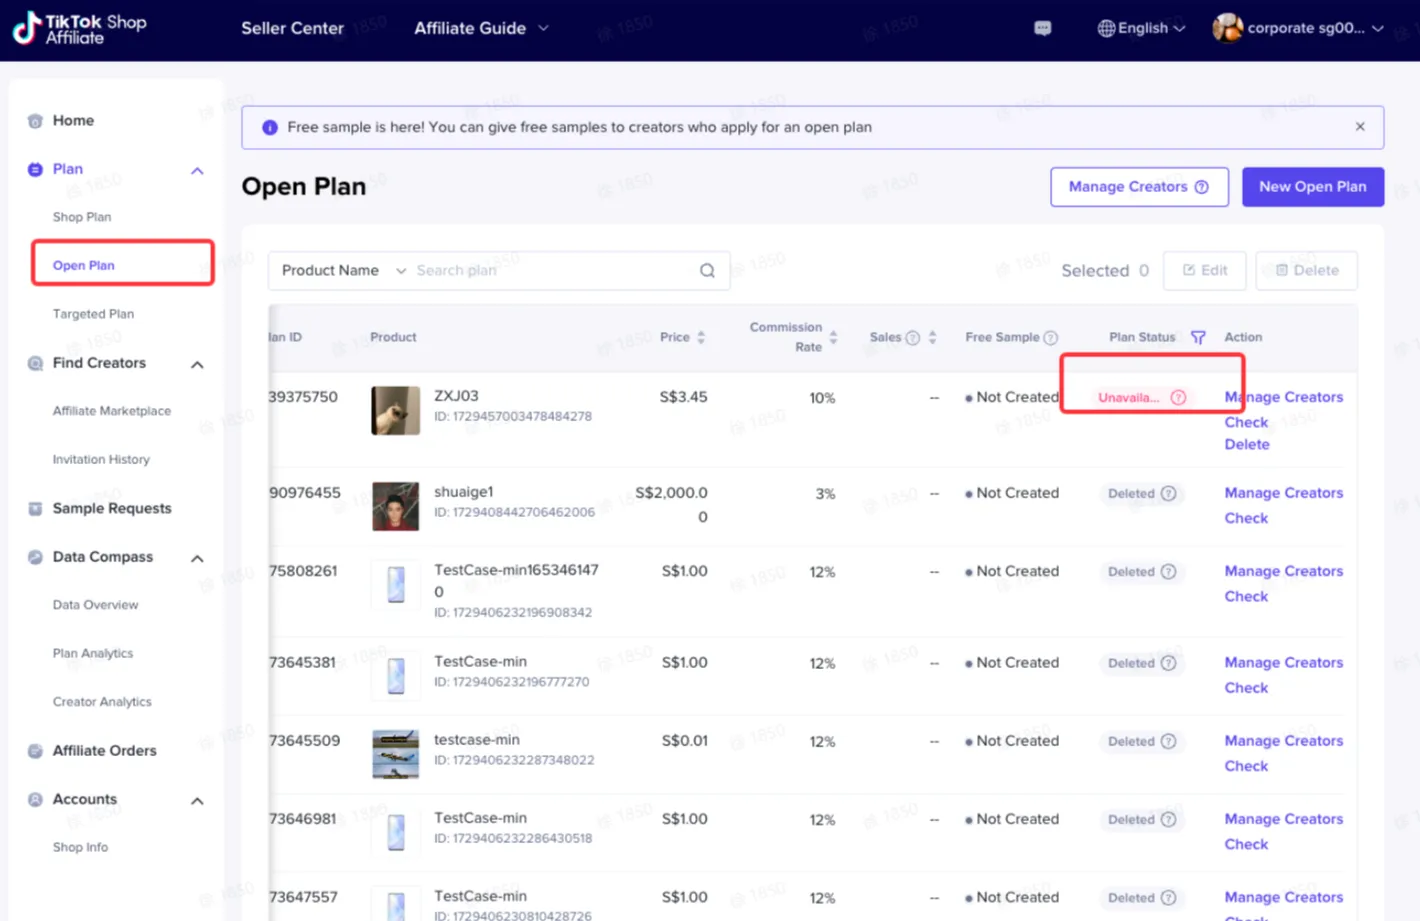
Task: Click New Open Plan button
Action: [1313, 187]
